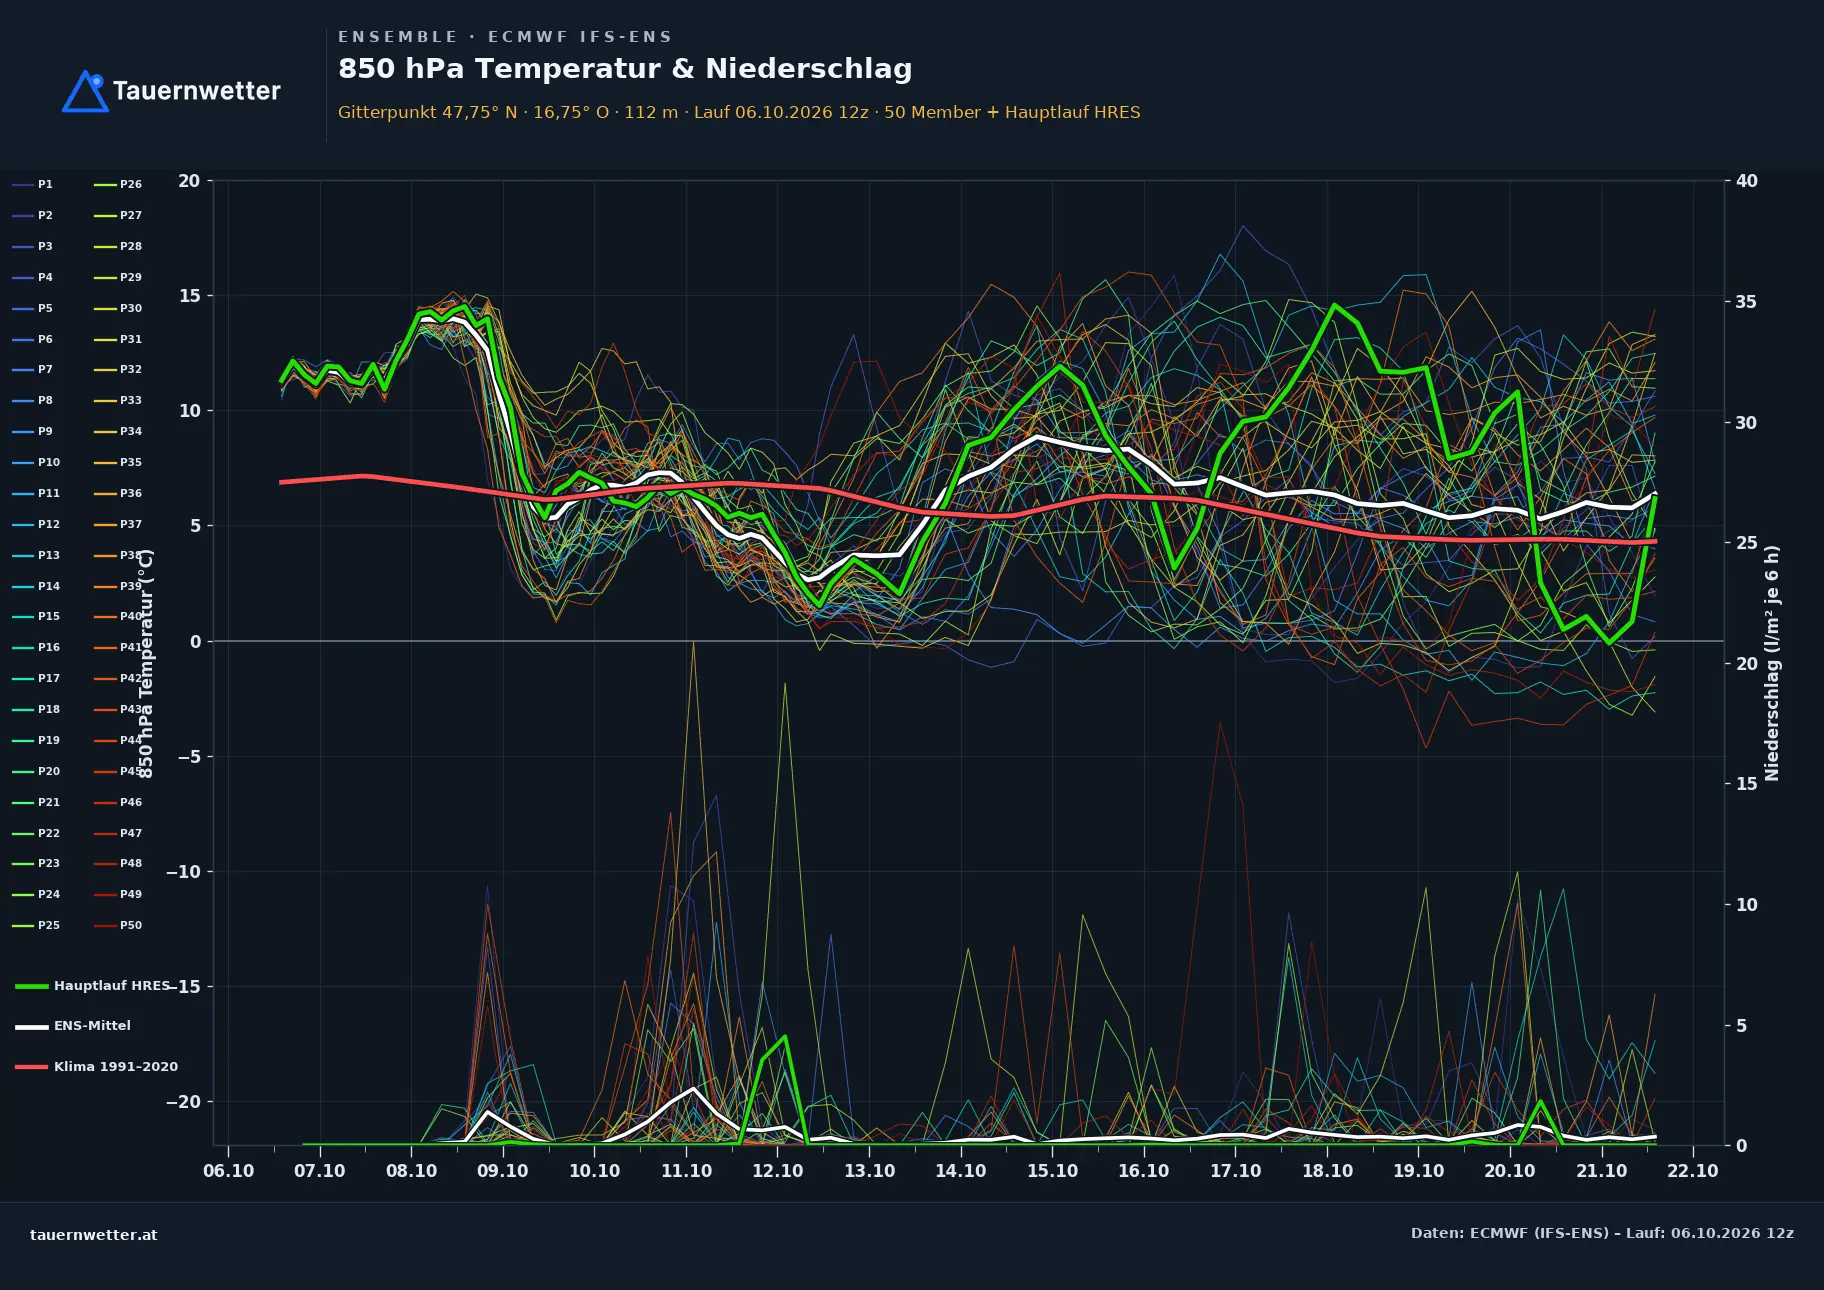The image size is (1824, 1290).
Task: Click the 09.10 date axis label
Action: 503,1171
